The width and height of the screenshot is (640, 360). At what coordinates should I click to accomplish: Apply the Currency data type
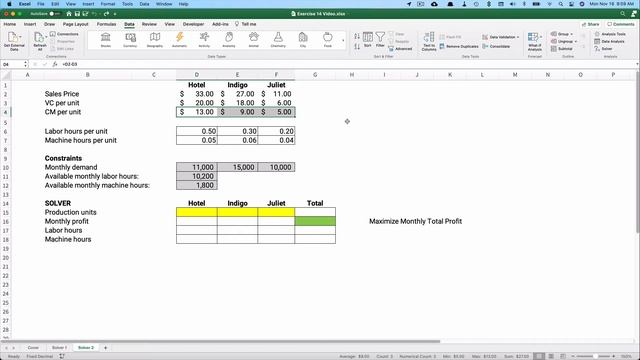click(130, 40)
